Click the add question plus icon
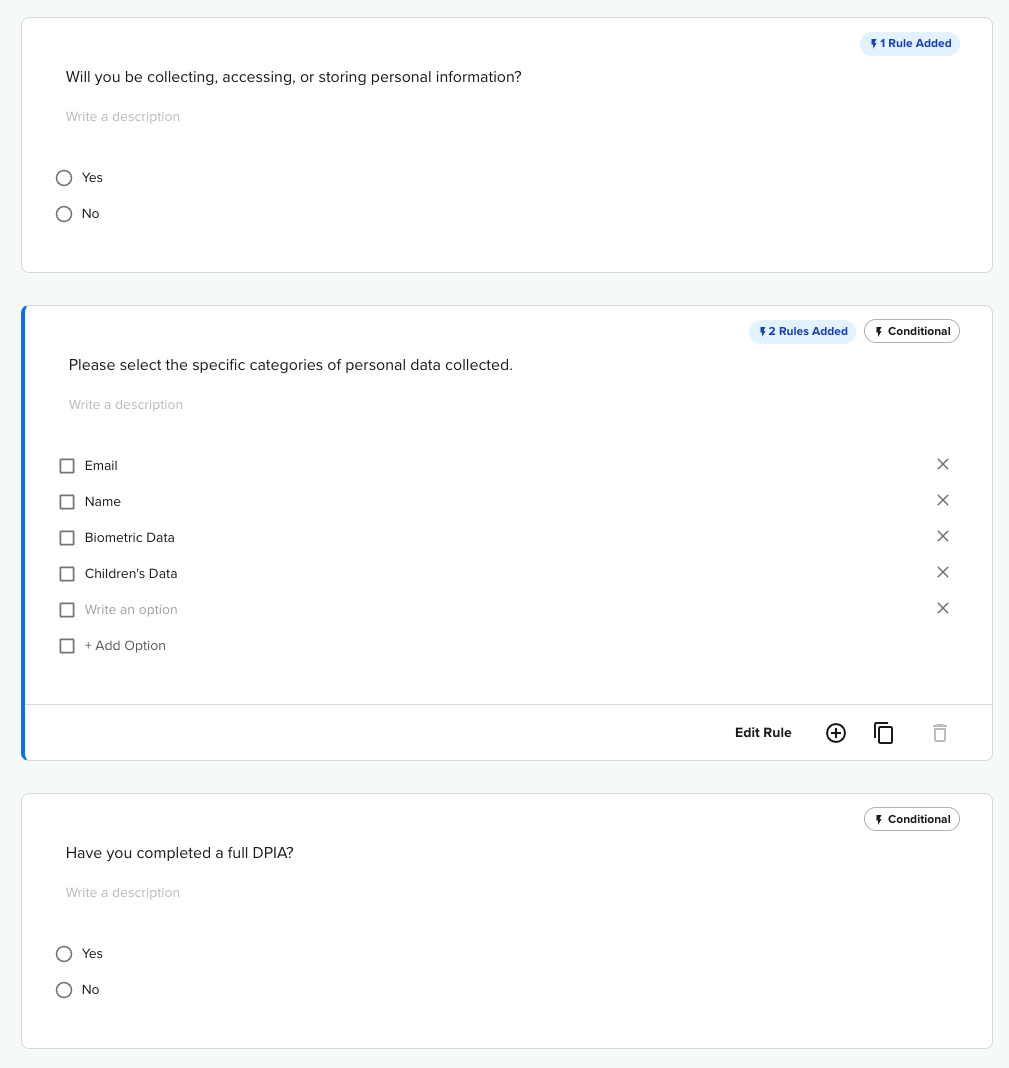 (836, 733)
